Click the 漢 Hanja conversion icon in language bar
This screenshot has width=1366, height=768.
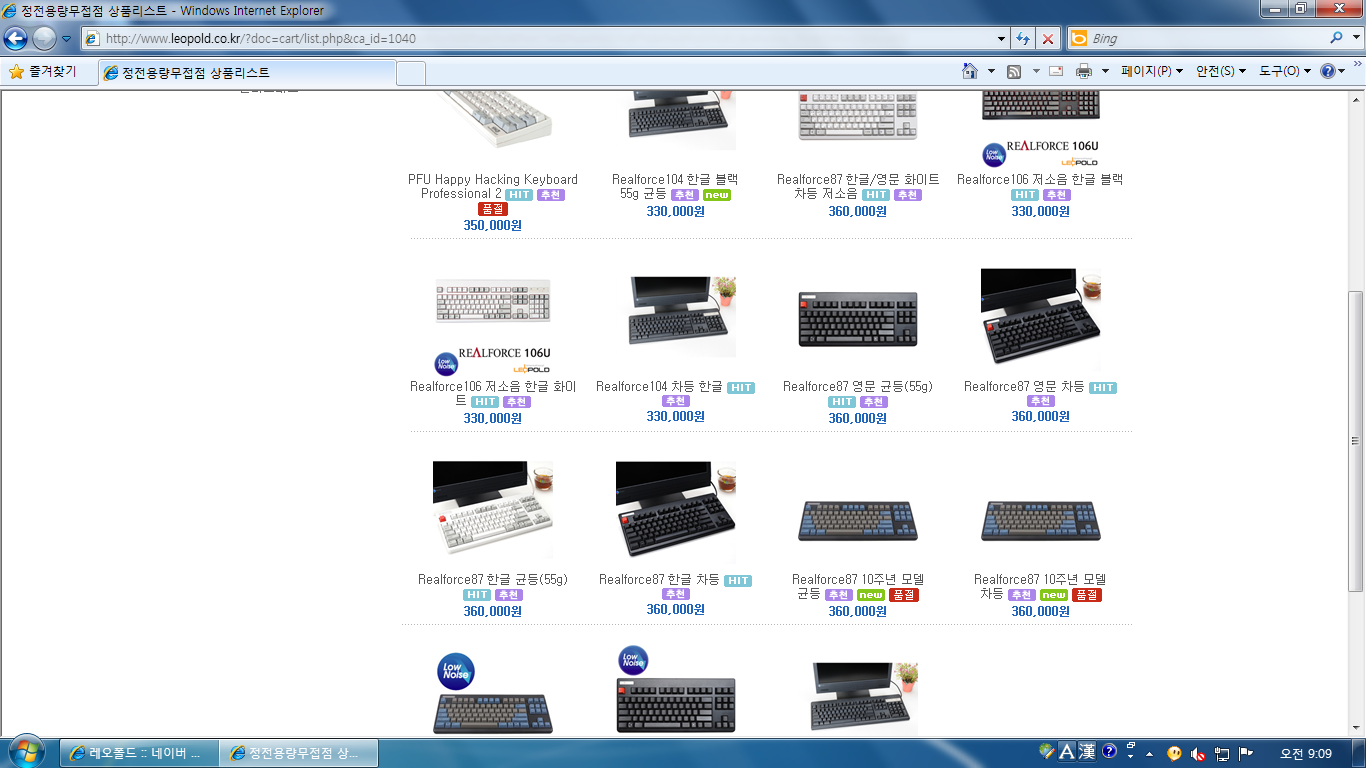click(x=1087, y=752)
